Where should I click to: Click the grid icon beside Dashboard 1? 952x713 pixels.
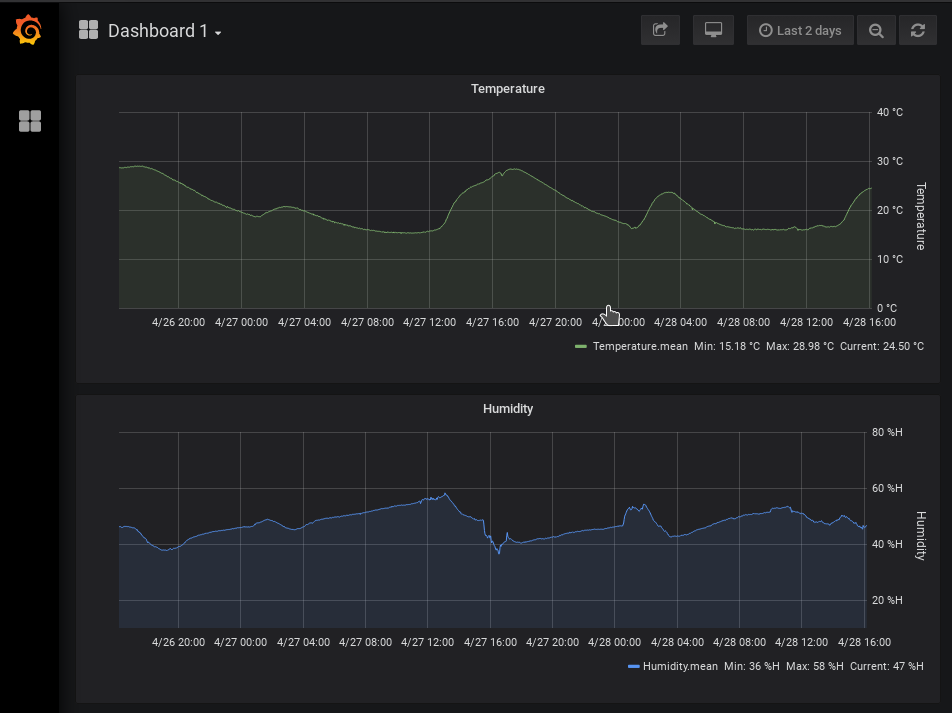click(x=89, y=31)
